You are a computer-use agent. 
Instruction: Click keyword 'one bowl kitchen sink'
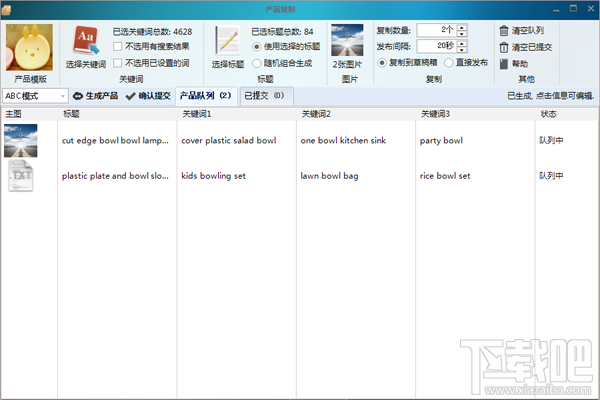(343, 140)
